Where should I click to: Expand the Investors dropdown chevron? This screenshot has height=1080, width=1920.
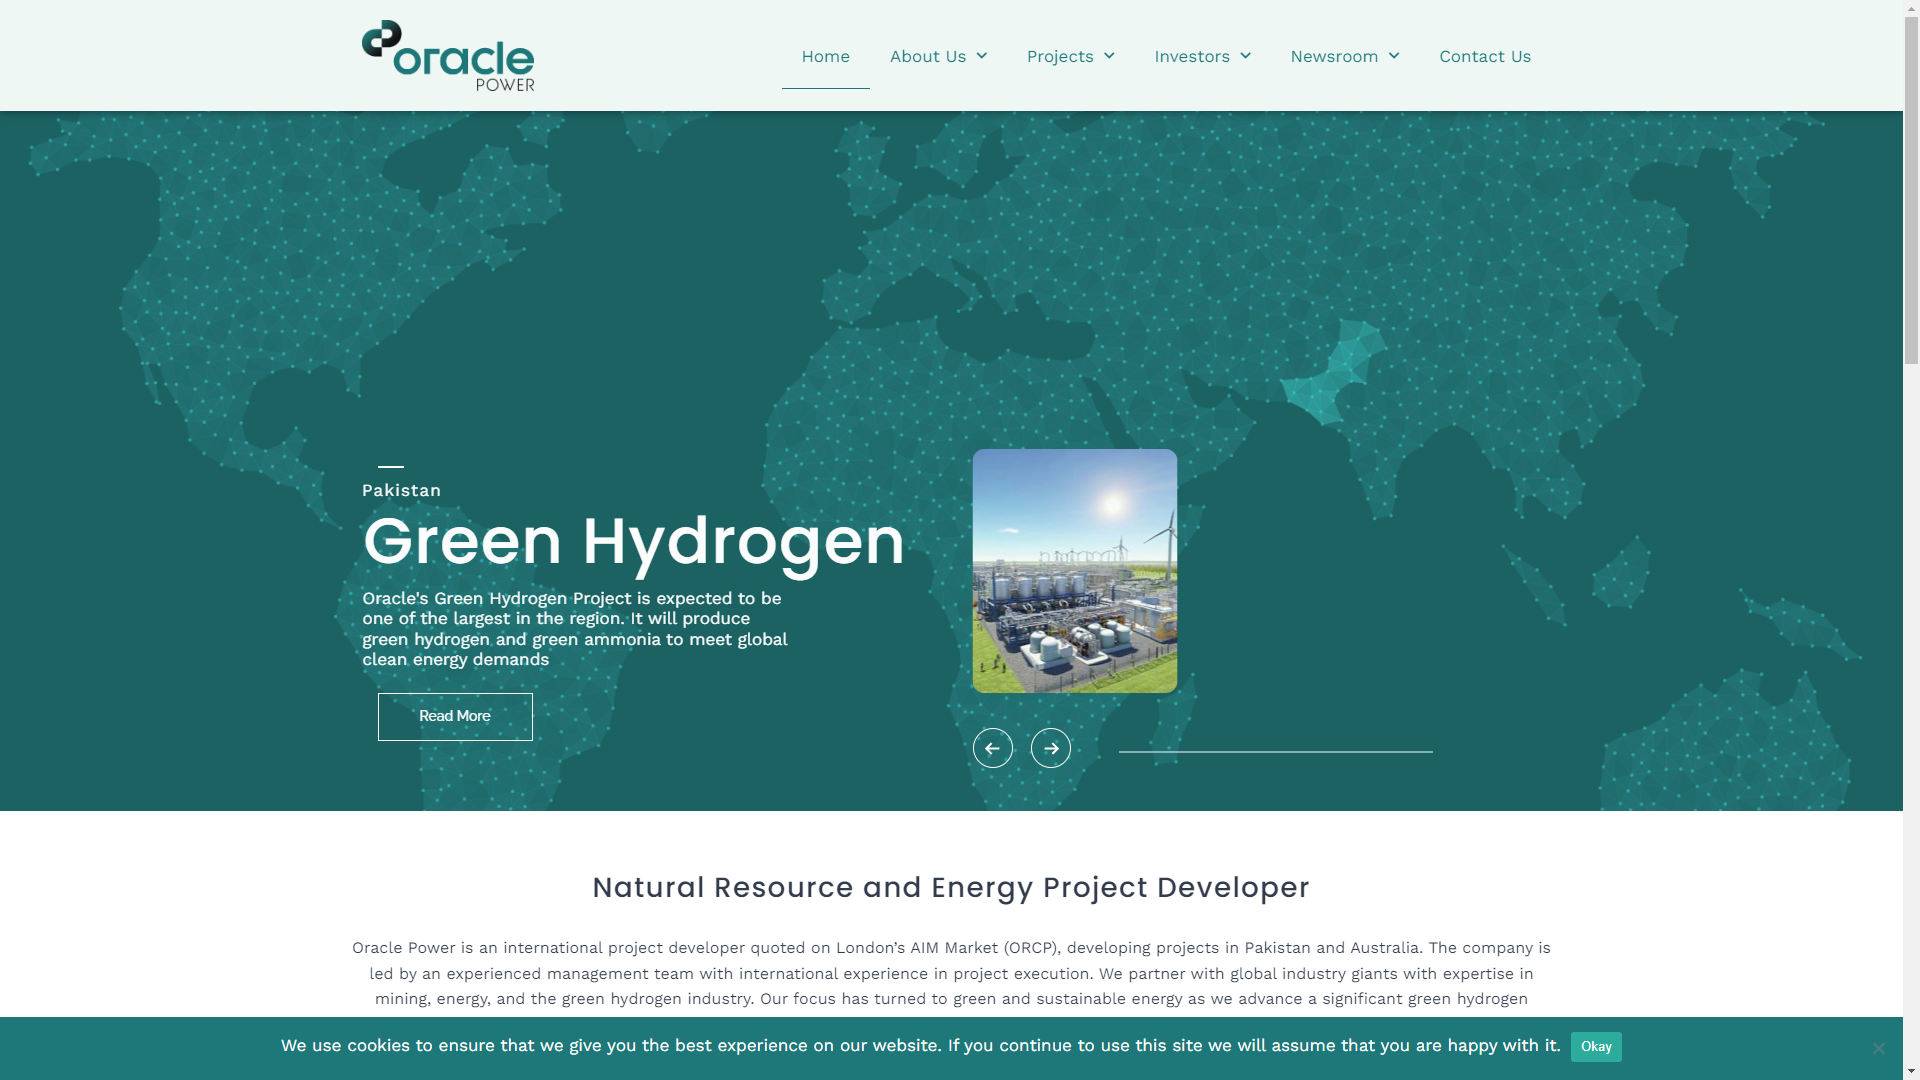(1245, 56)
